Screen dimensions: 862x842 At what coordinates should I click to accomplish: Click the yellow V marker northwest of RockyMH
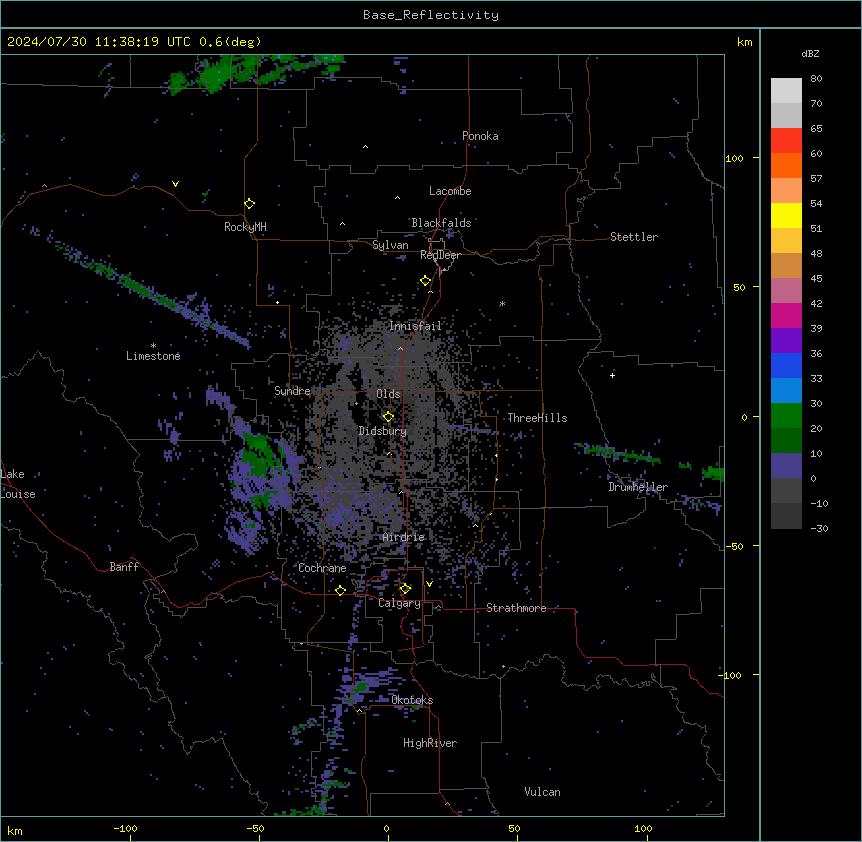(x=175, y=184)
